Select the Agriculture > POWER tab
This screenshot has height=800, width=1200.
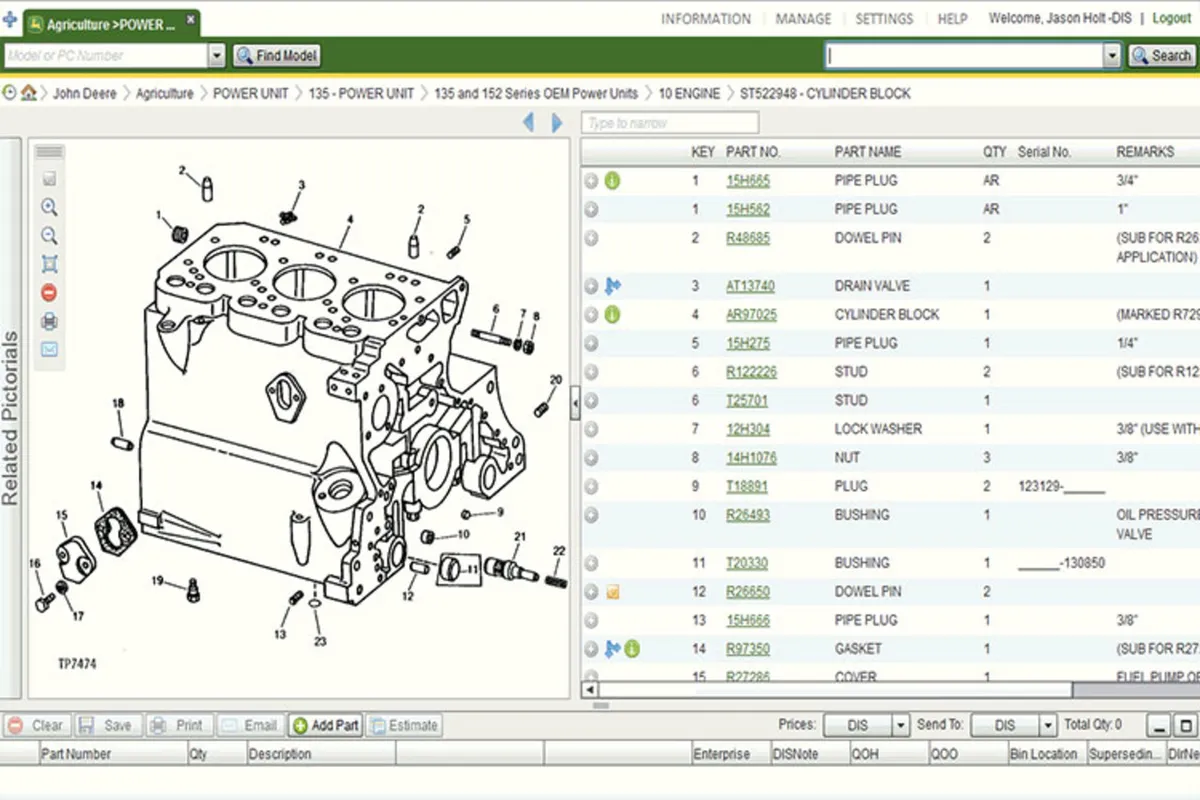(110, 22)
